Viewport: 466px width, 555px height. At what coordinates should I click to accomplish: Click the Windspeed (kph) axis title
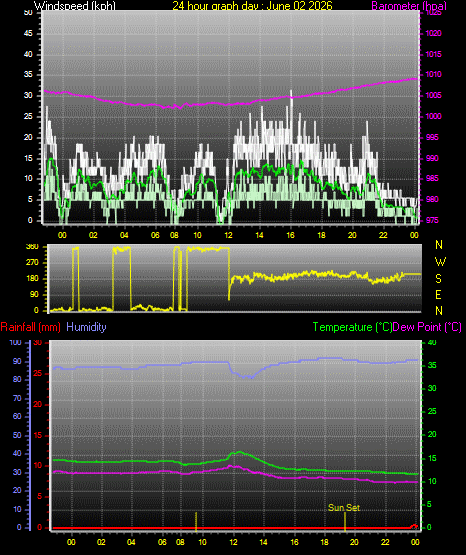75,6
